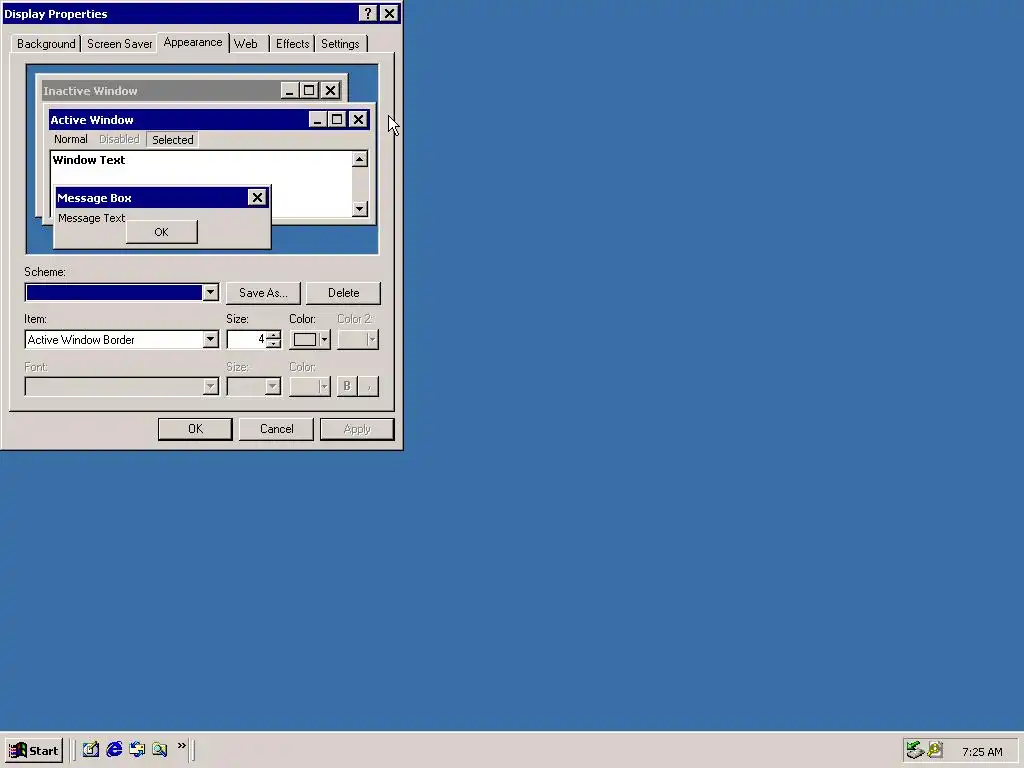Screen dimensions: 1024x768
Task: Click Message Text in the preview
Action: pyautogui.click(x=91, y=218)
